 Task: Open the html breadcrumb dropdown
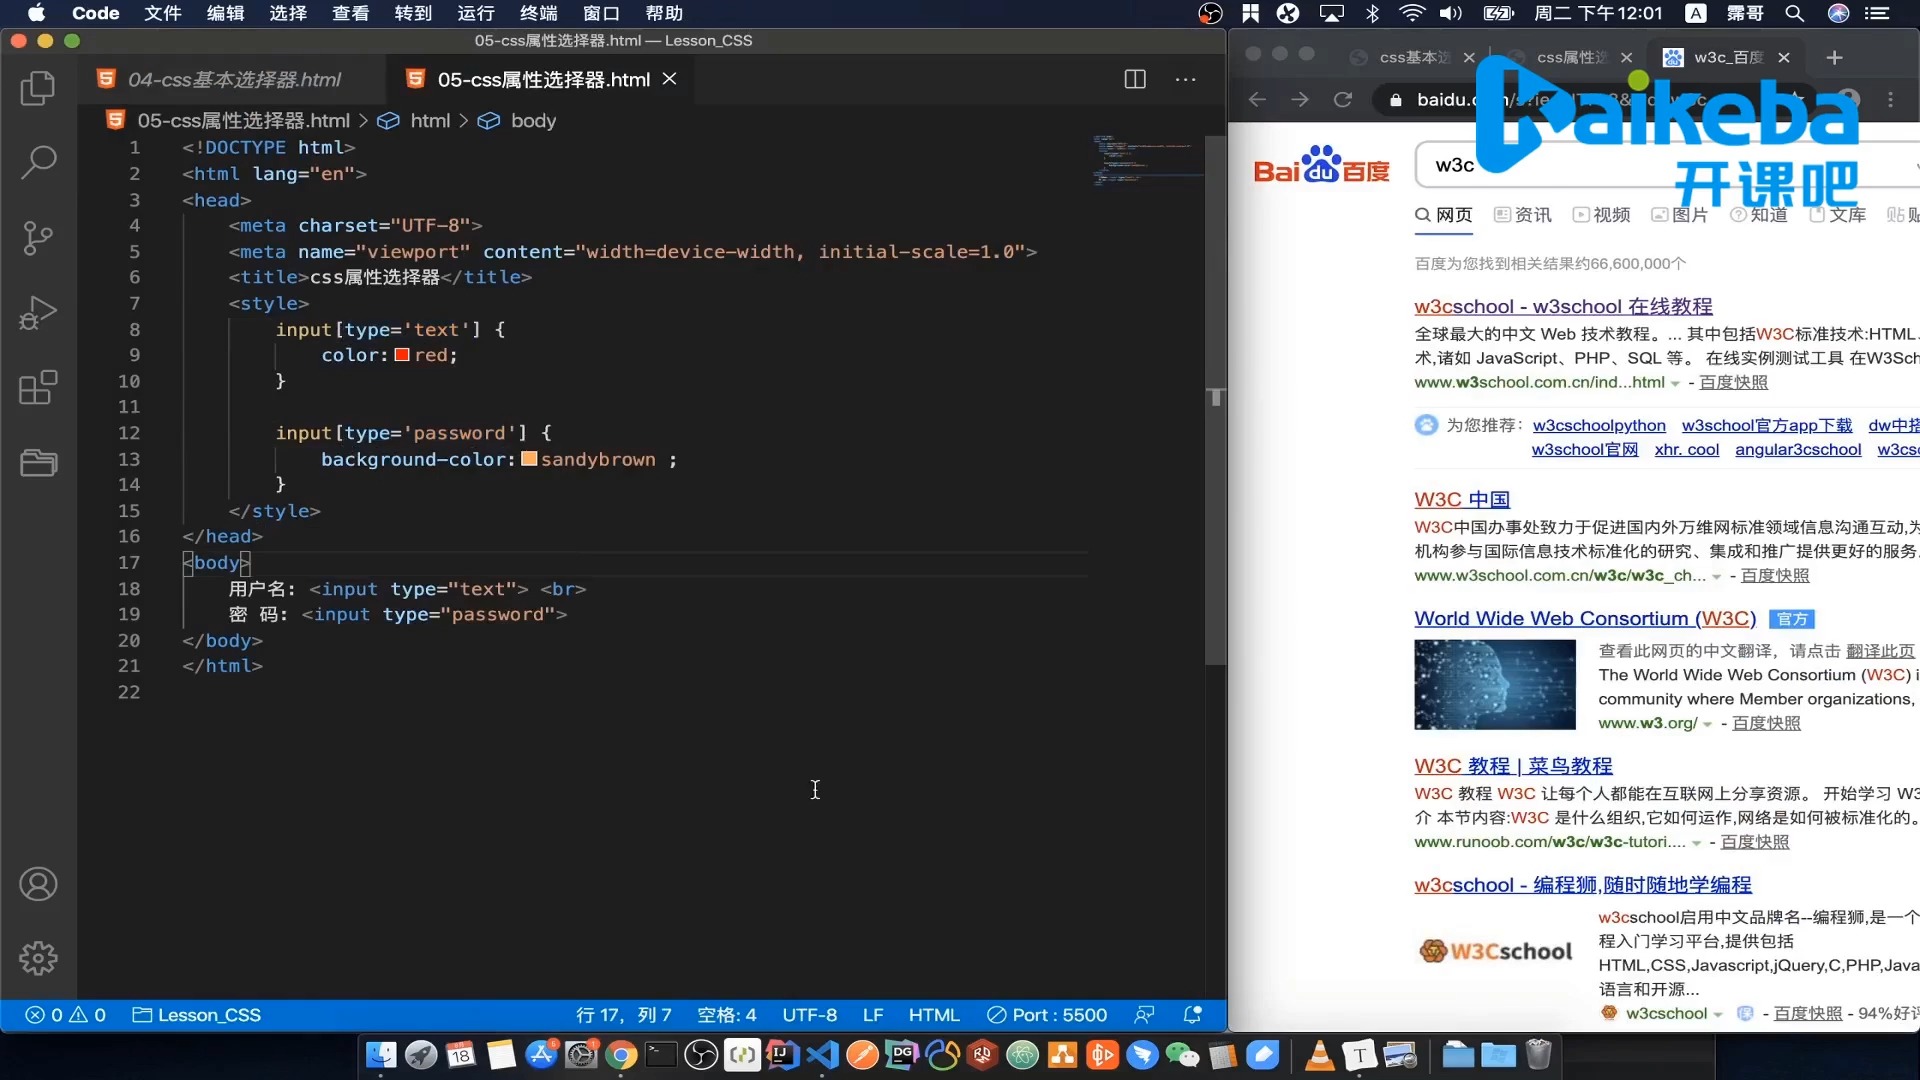(x=430, y=120)
